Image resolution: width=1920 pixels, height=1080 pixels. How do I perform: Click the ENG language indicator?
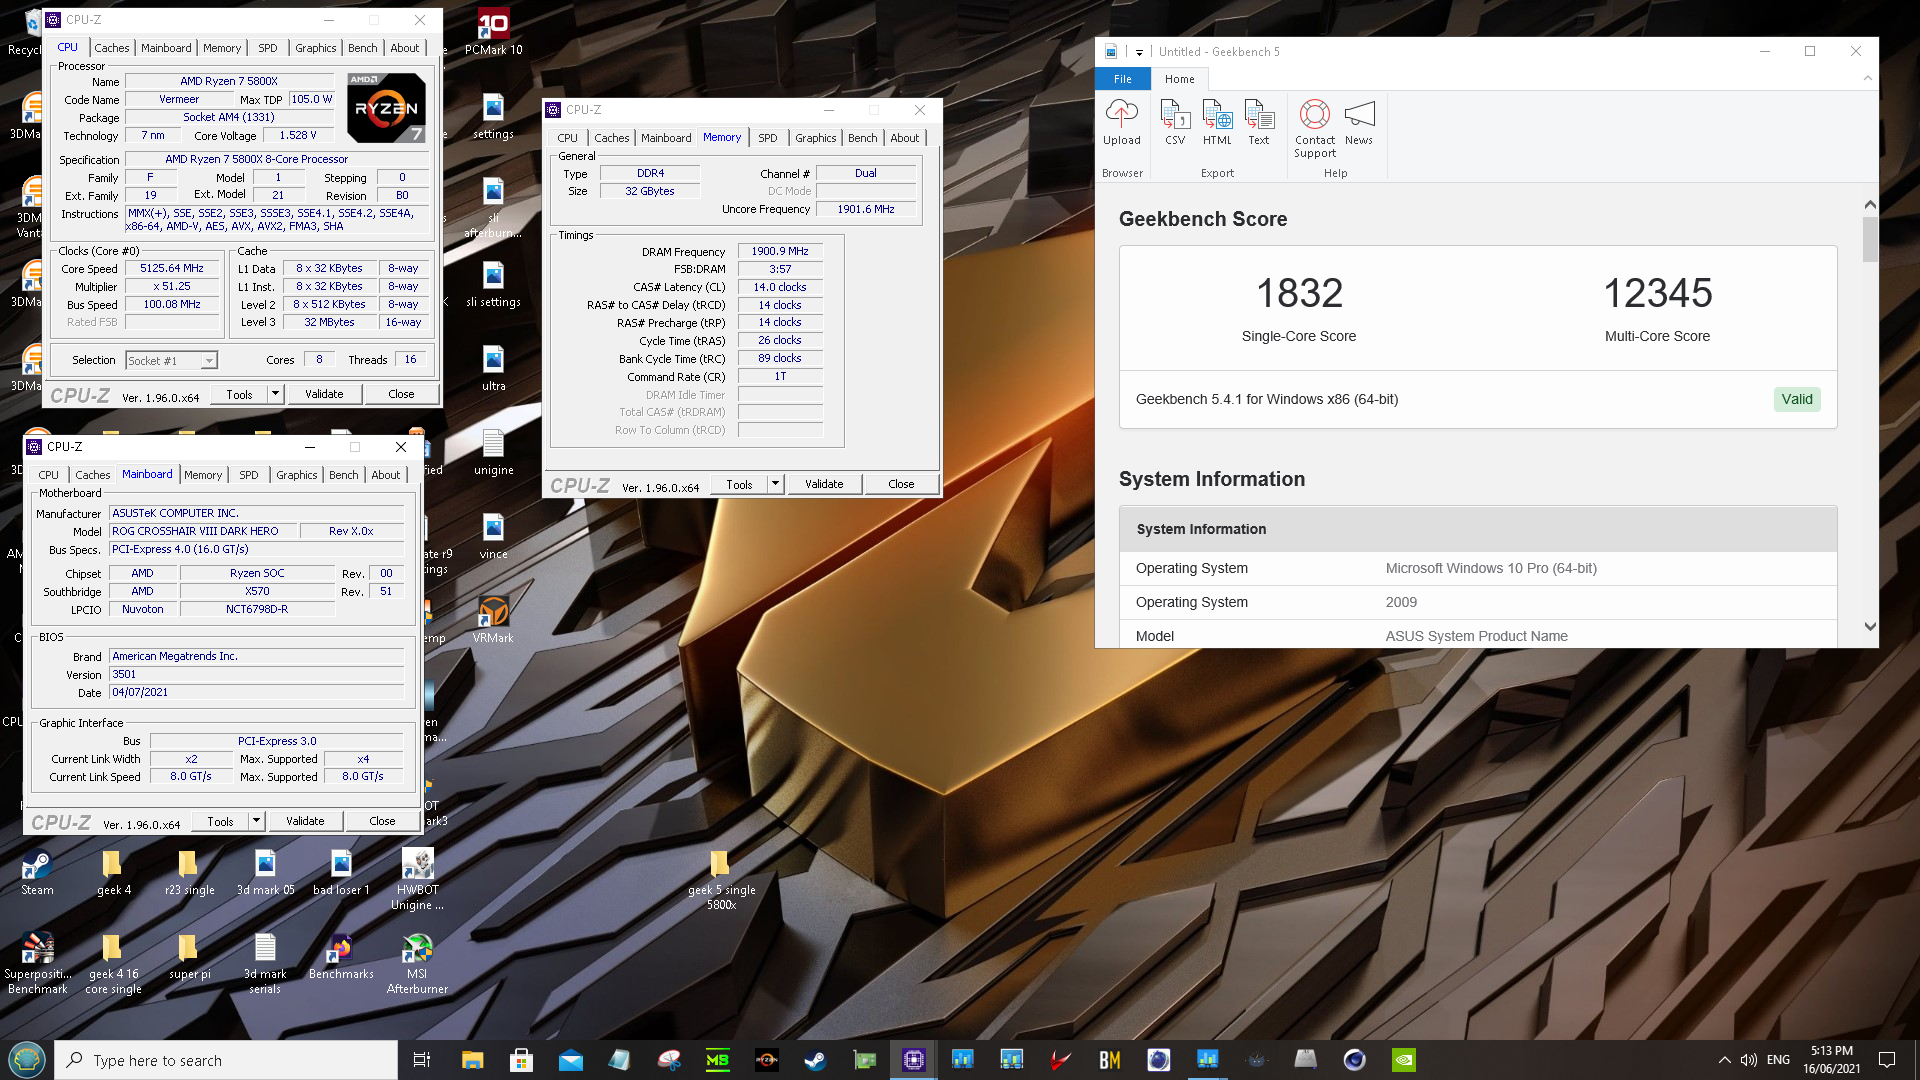click(1778, 1060)
